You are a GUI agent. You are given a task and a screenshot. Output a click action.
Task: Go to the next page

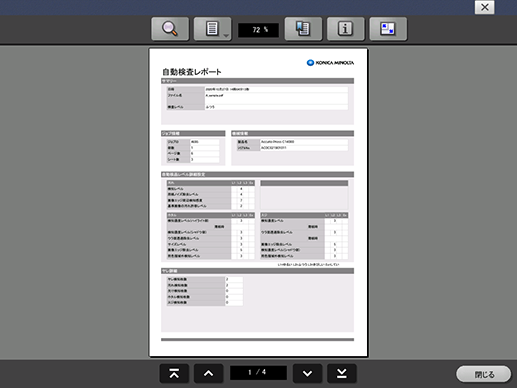tap(308, 373)
